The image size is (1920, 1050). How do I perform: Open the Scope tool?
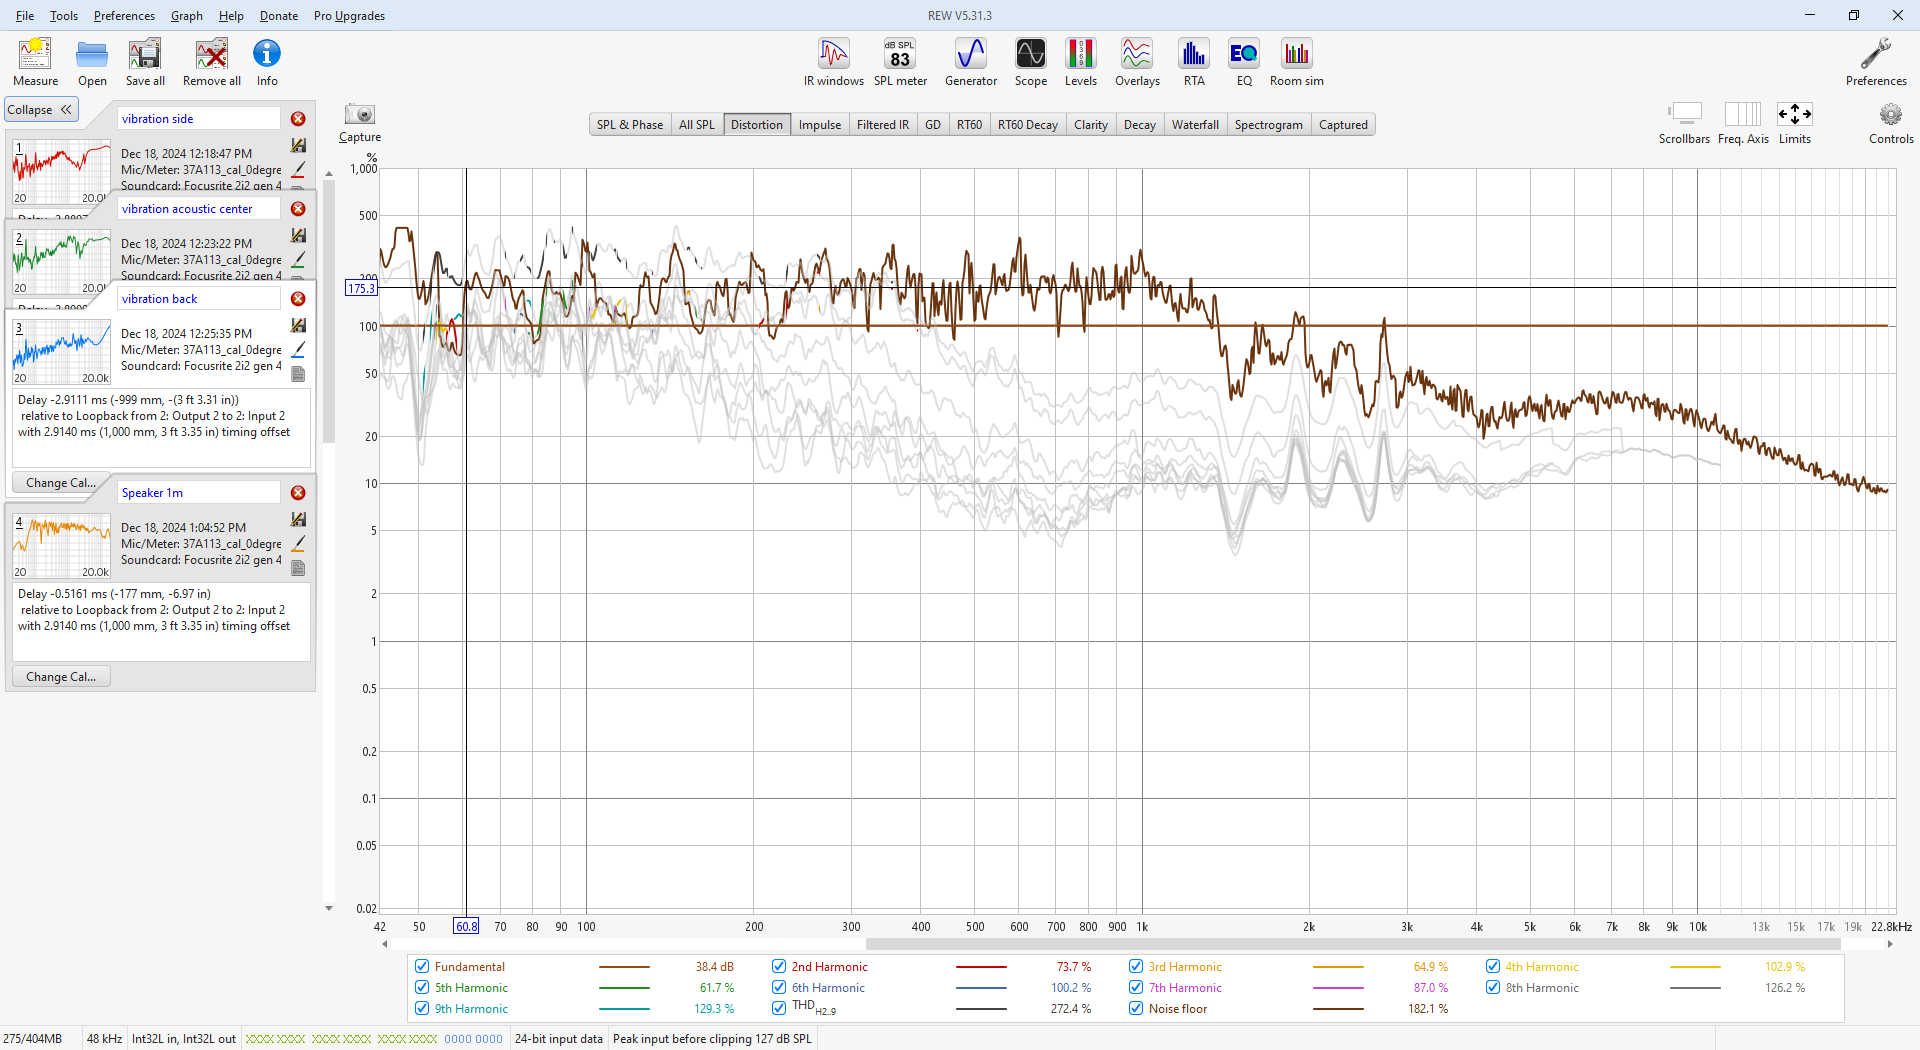pyautogui.click(x=1031, y=54)
